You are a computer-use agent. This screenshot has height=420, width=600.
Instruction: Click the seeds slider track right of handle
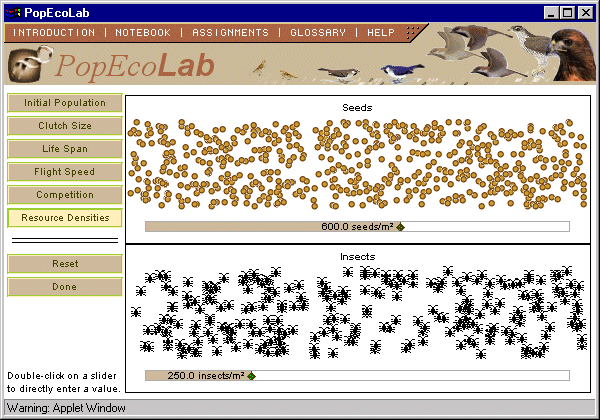(x=487, y=226)
